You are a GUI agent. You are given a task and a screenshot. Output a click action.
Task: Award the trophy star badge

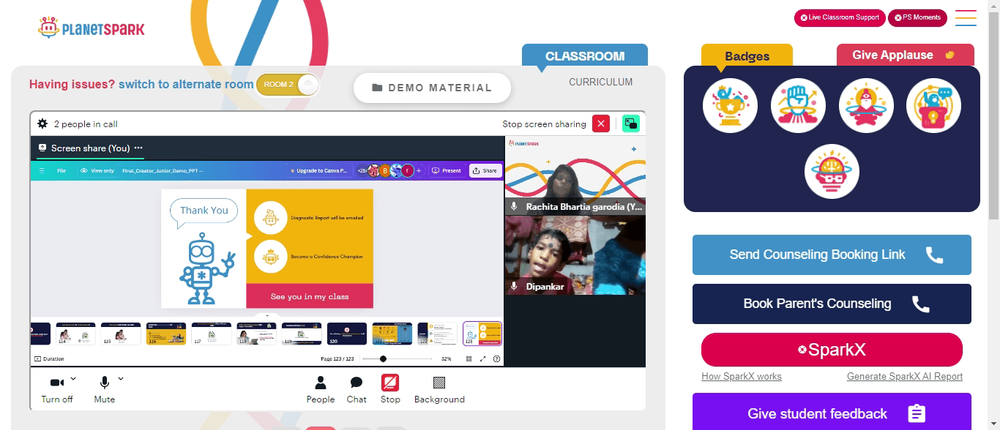coord(730,106)
